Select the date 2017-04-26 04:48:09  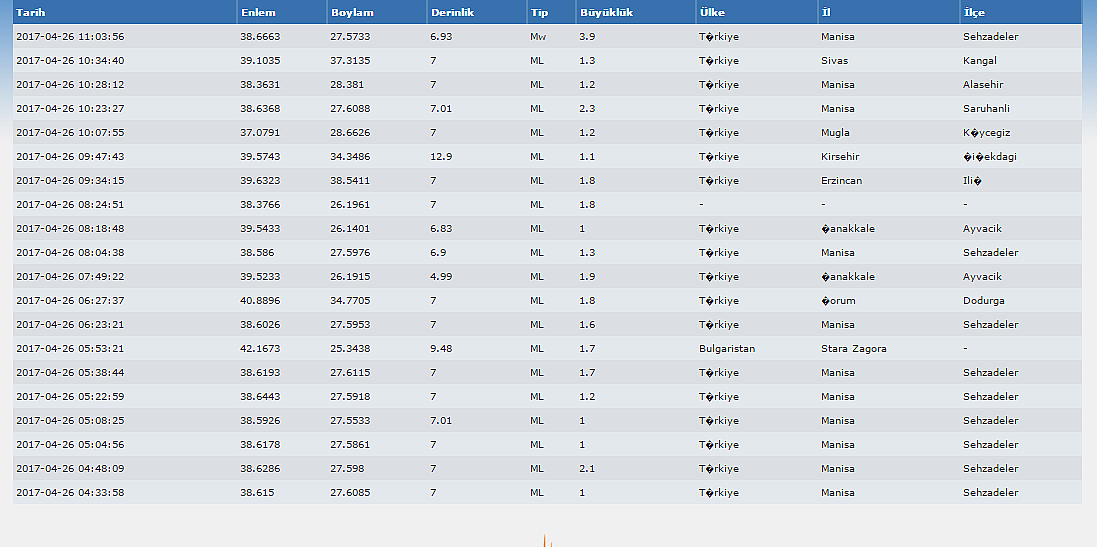(70, 468)
